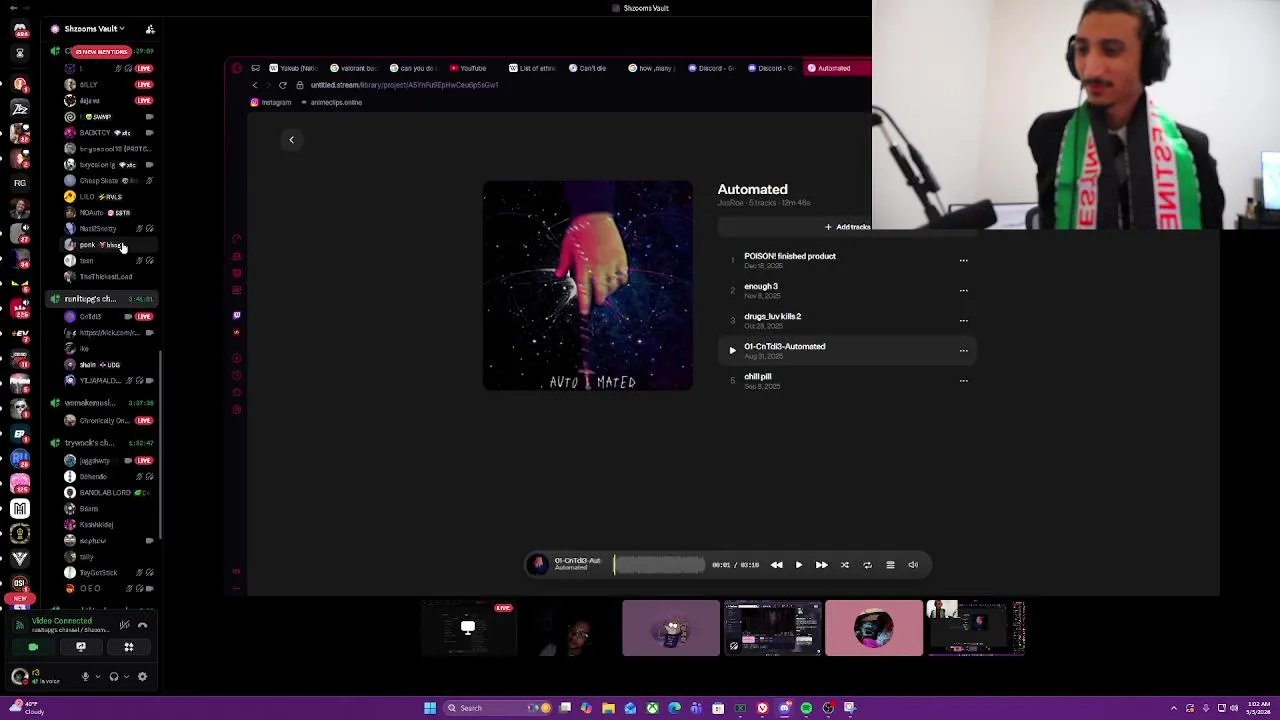Play 01-CnTdl3-Automated via its row play icon

tap(732, 351)
